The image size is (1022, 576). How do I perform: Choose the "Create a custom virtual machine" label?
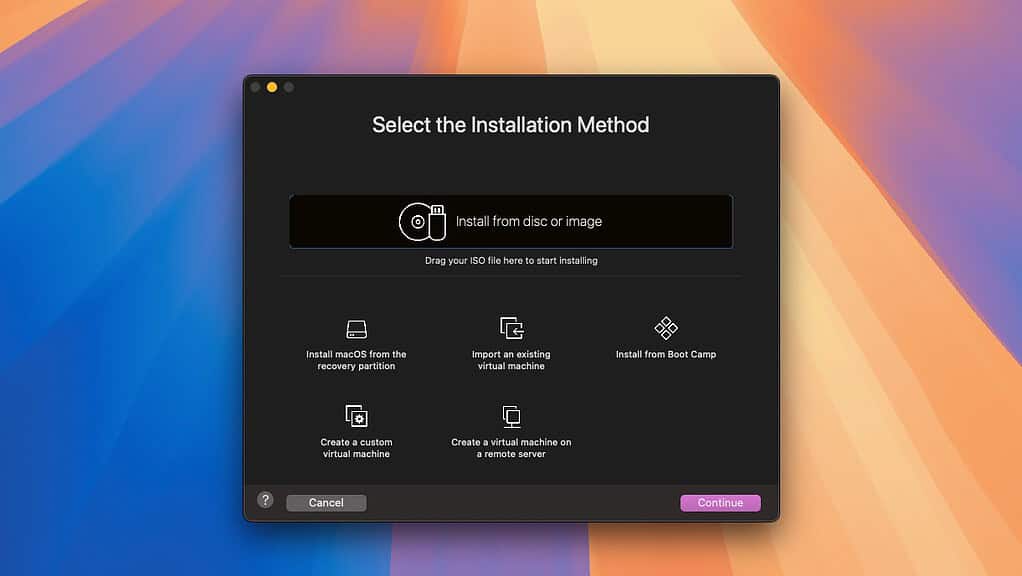click(357, 448)
